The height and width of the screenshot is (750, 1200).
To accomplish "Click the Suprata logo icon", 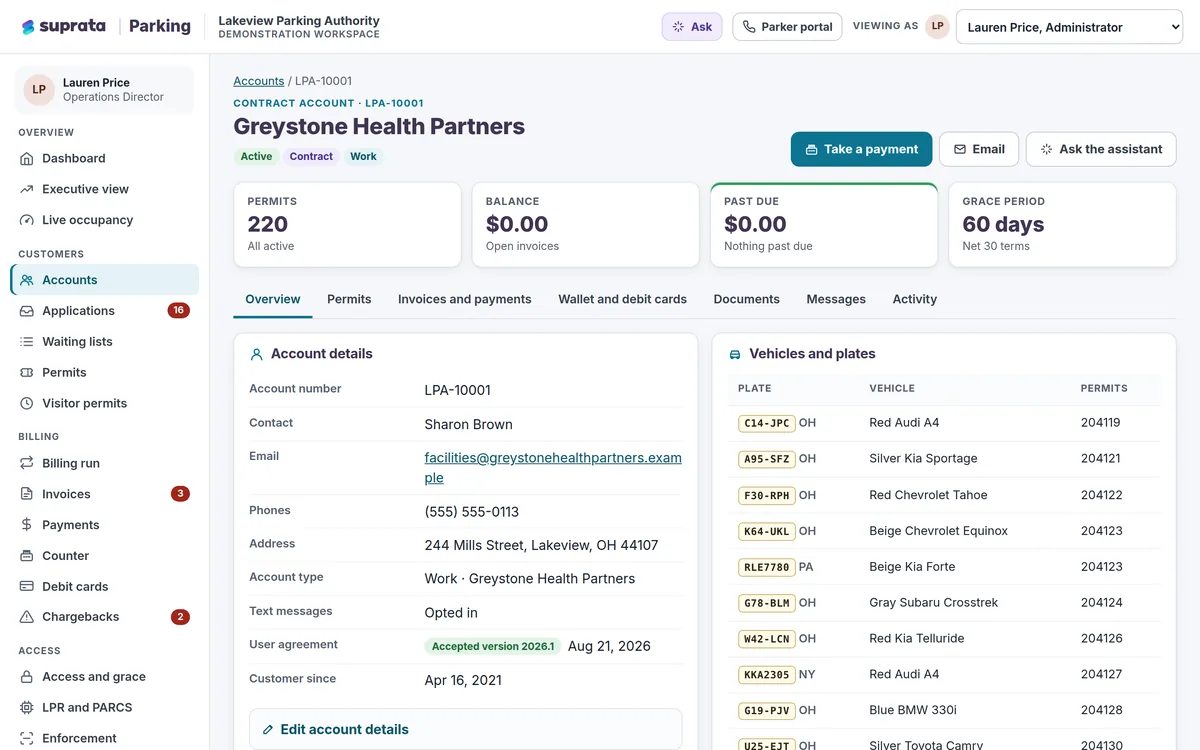I will pyautogui.click(x=28, y=27).
